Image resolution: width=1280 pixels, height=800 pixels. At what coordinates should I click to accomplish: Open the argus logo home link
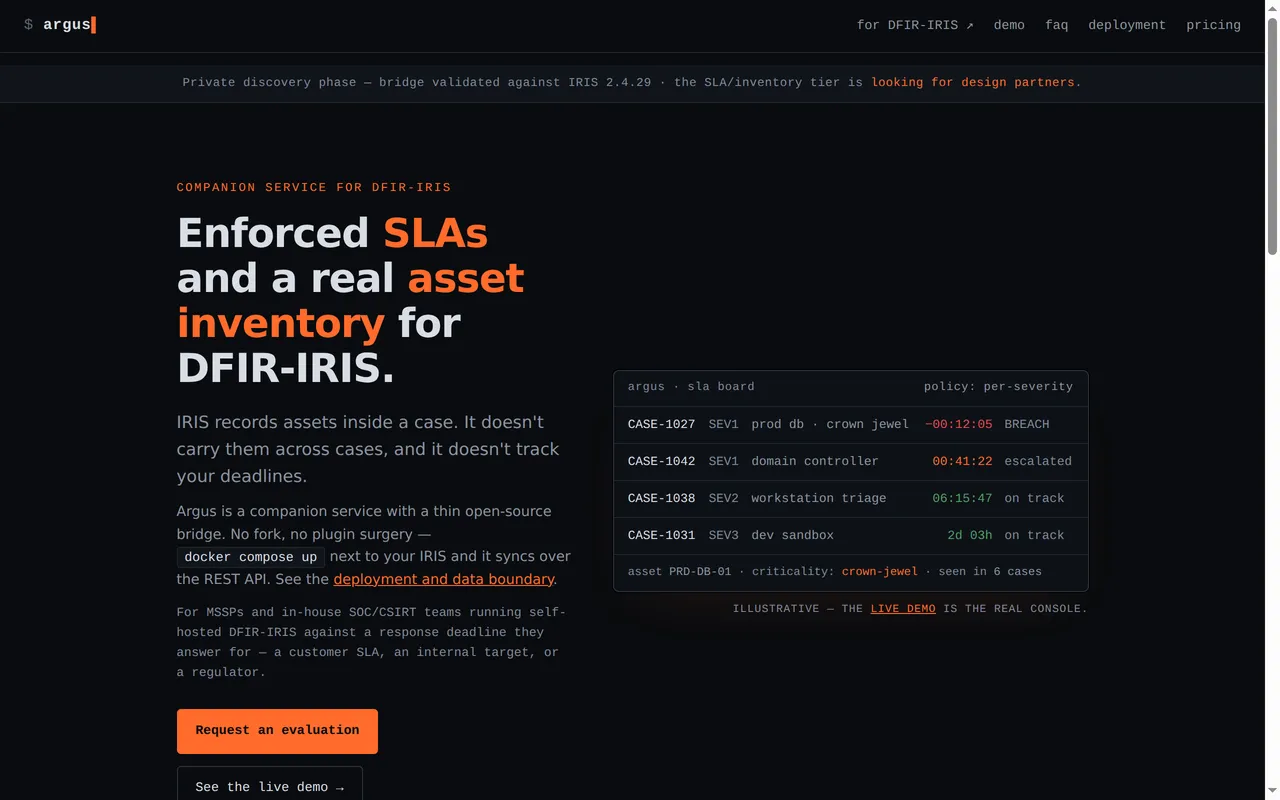pyautogui.click(x=60, y=25)
